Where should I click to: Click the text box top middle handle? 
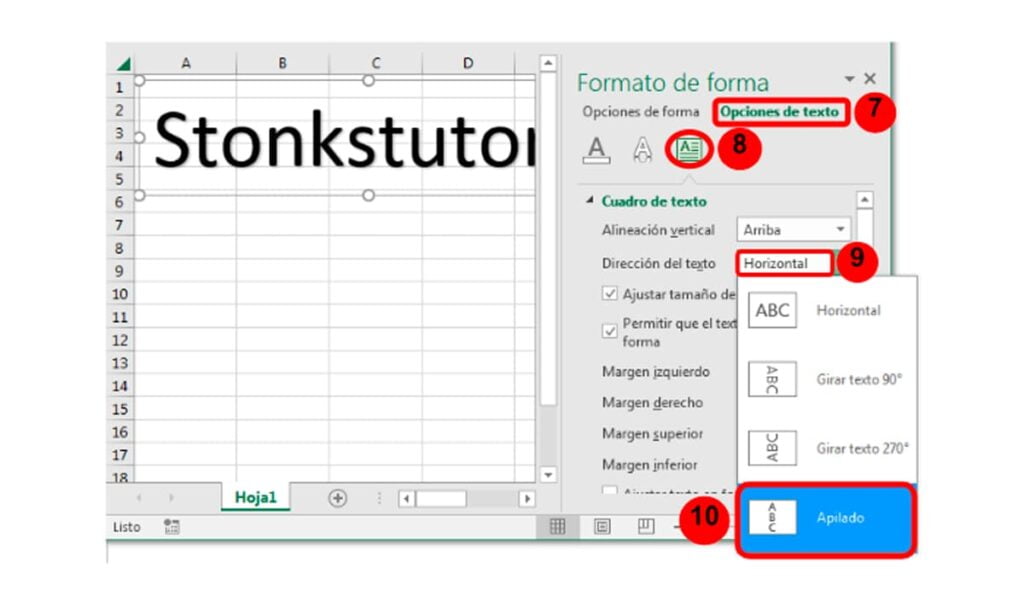point(368,81)
